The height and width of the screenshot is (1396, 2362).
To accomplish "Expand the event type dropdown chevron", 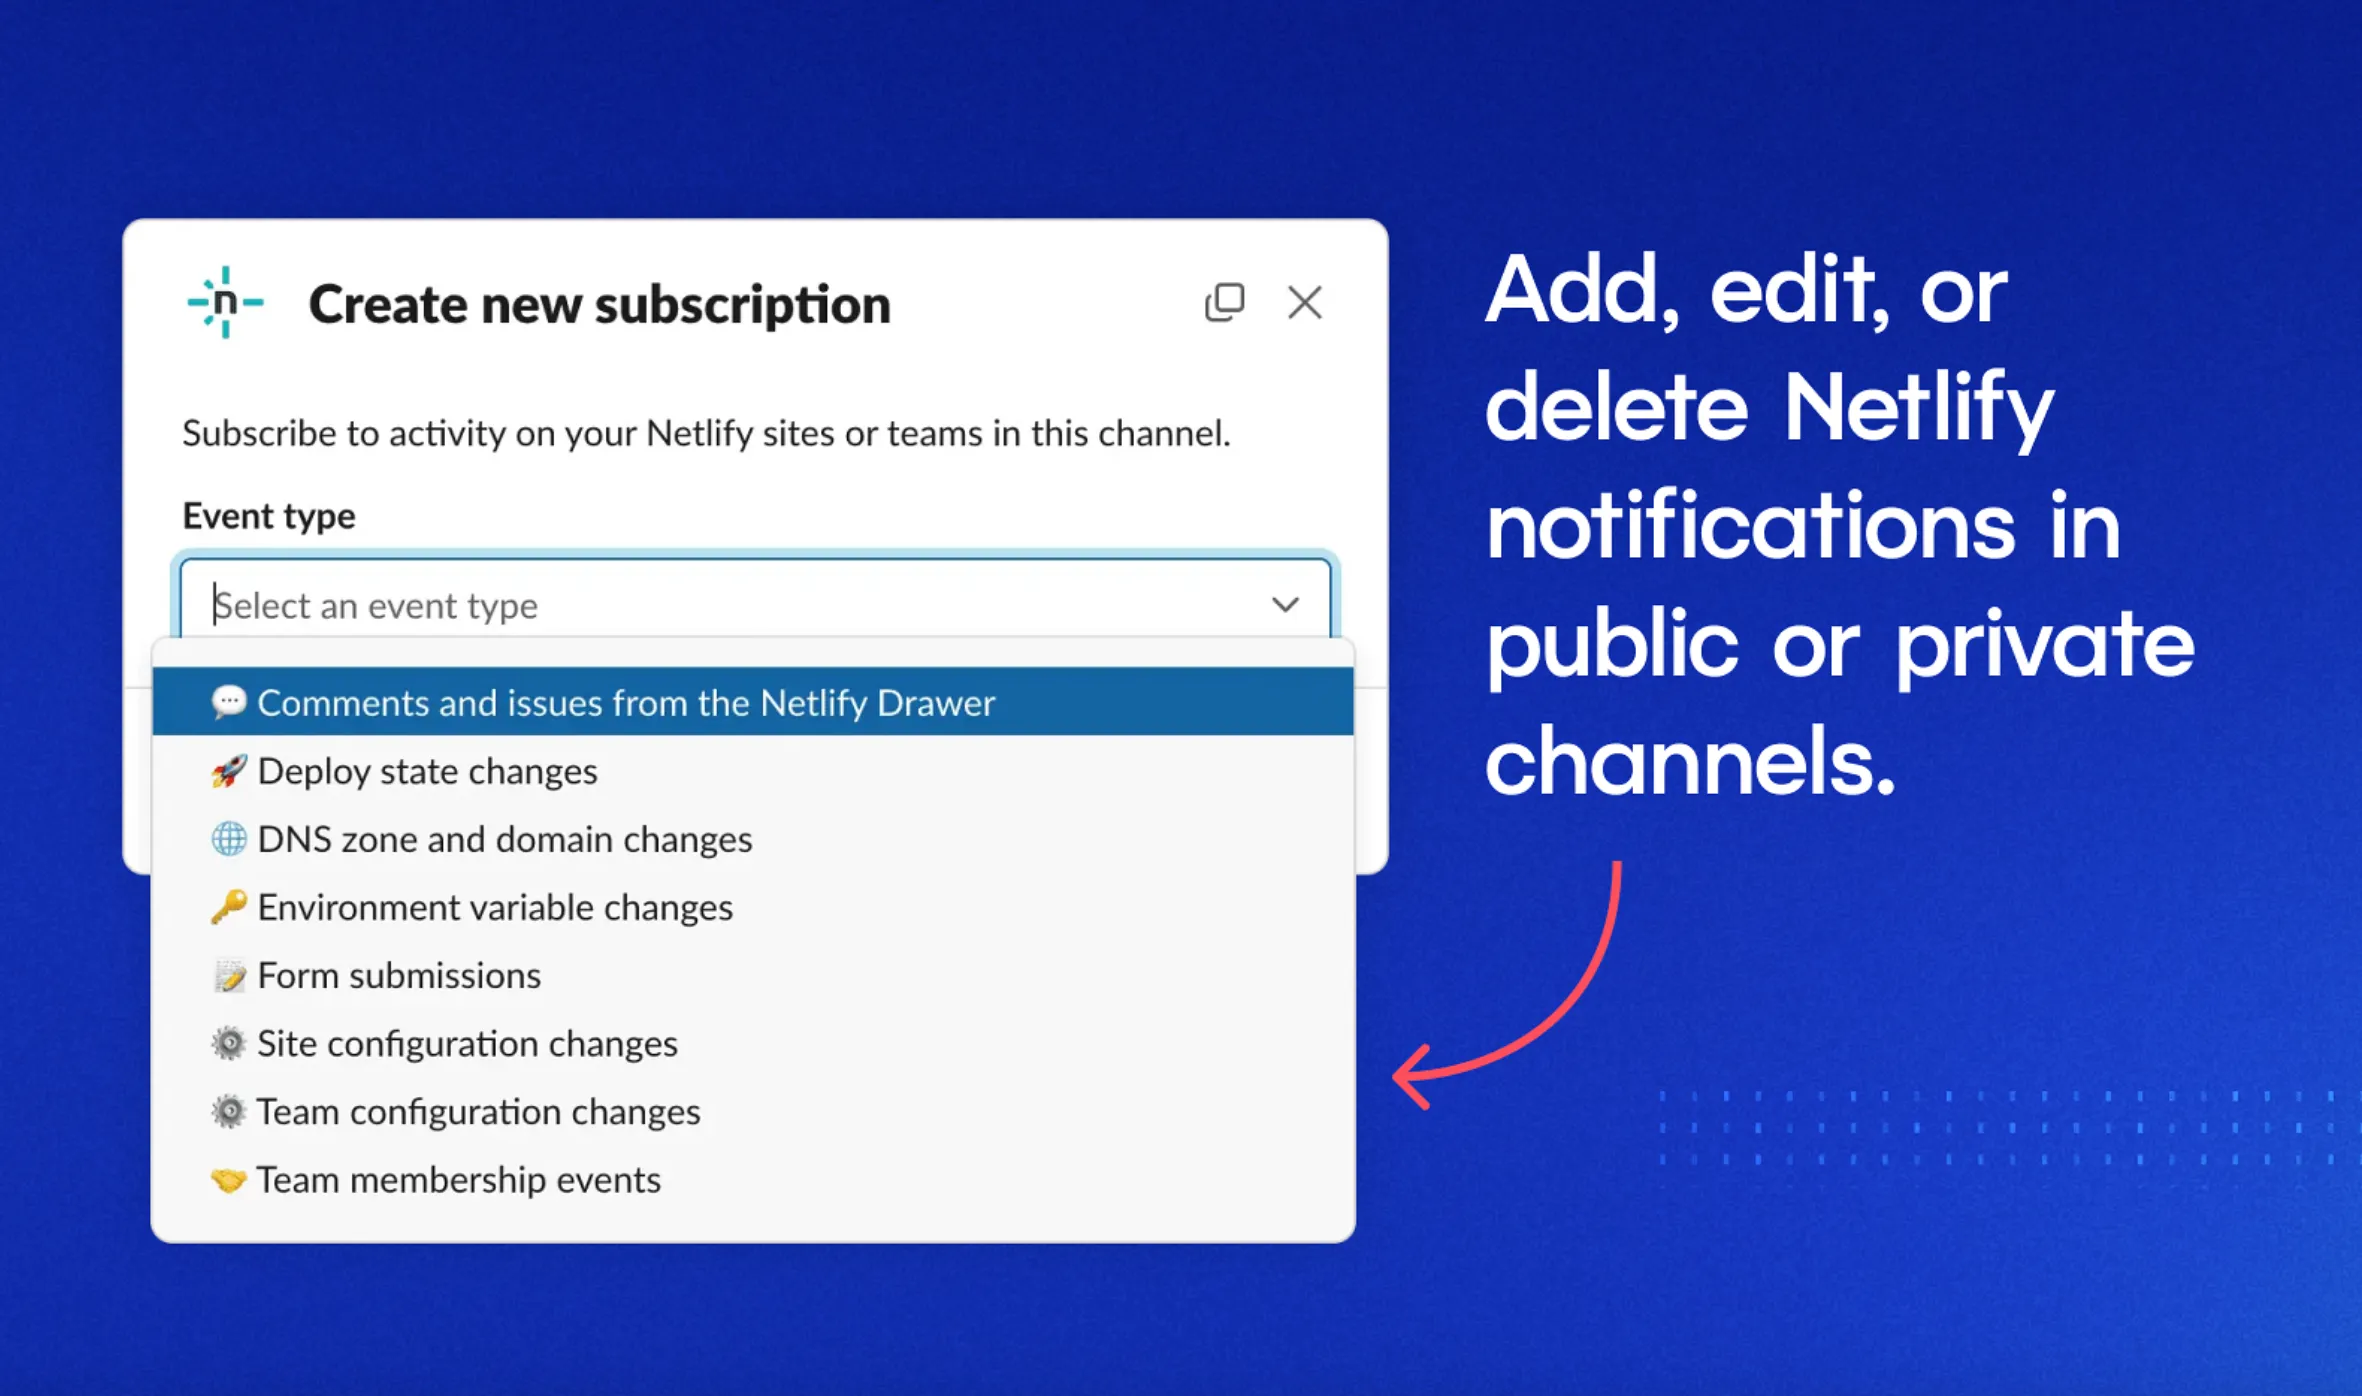I will (1286, 604).
